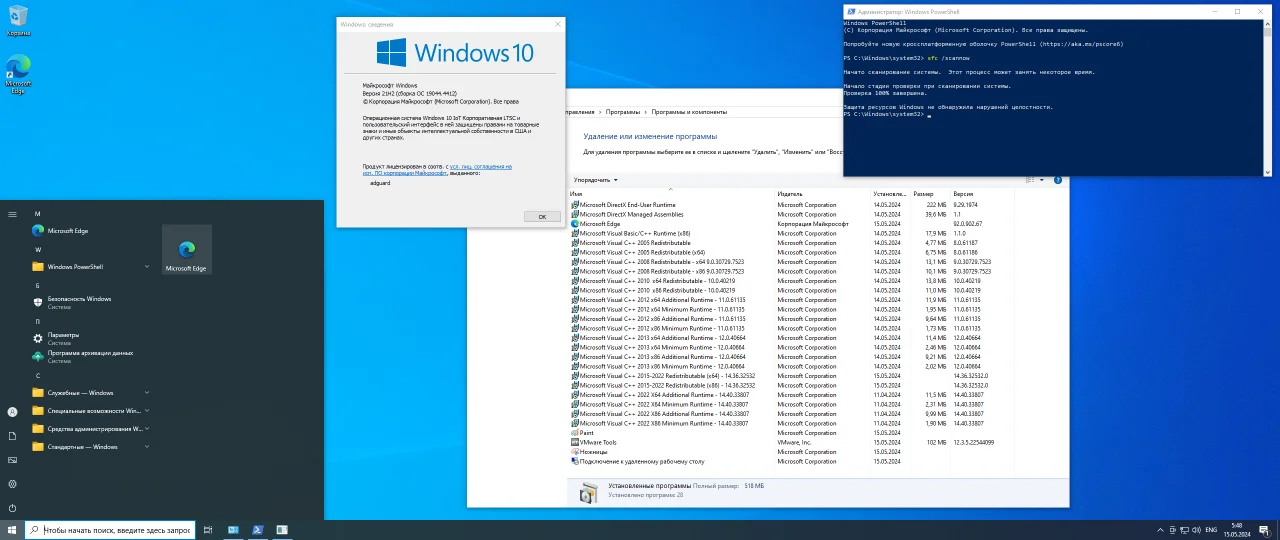
Task: Click OK in the Windows сведения dialog
Action: click(541, 216)
